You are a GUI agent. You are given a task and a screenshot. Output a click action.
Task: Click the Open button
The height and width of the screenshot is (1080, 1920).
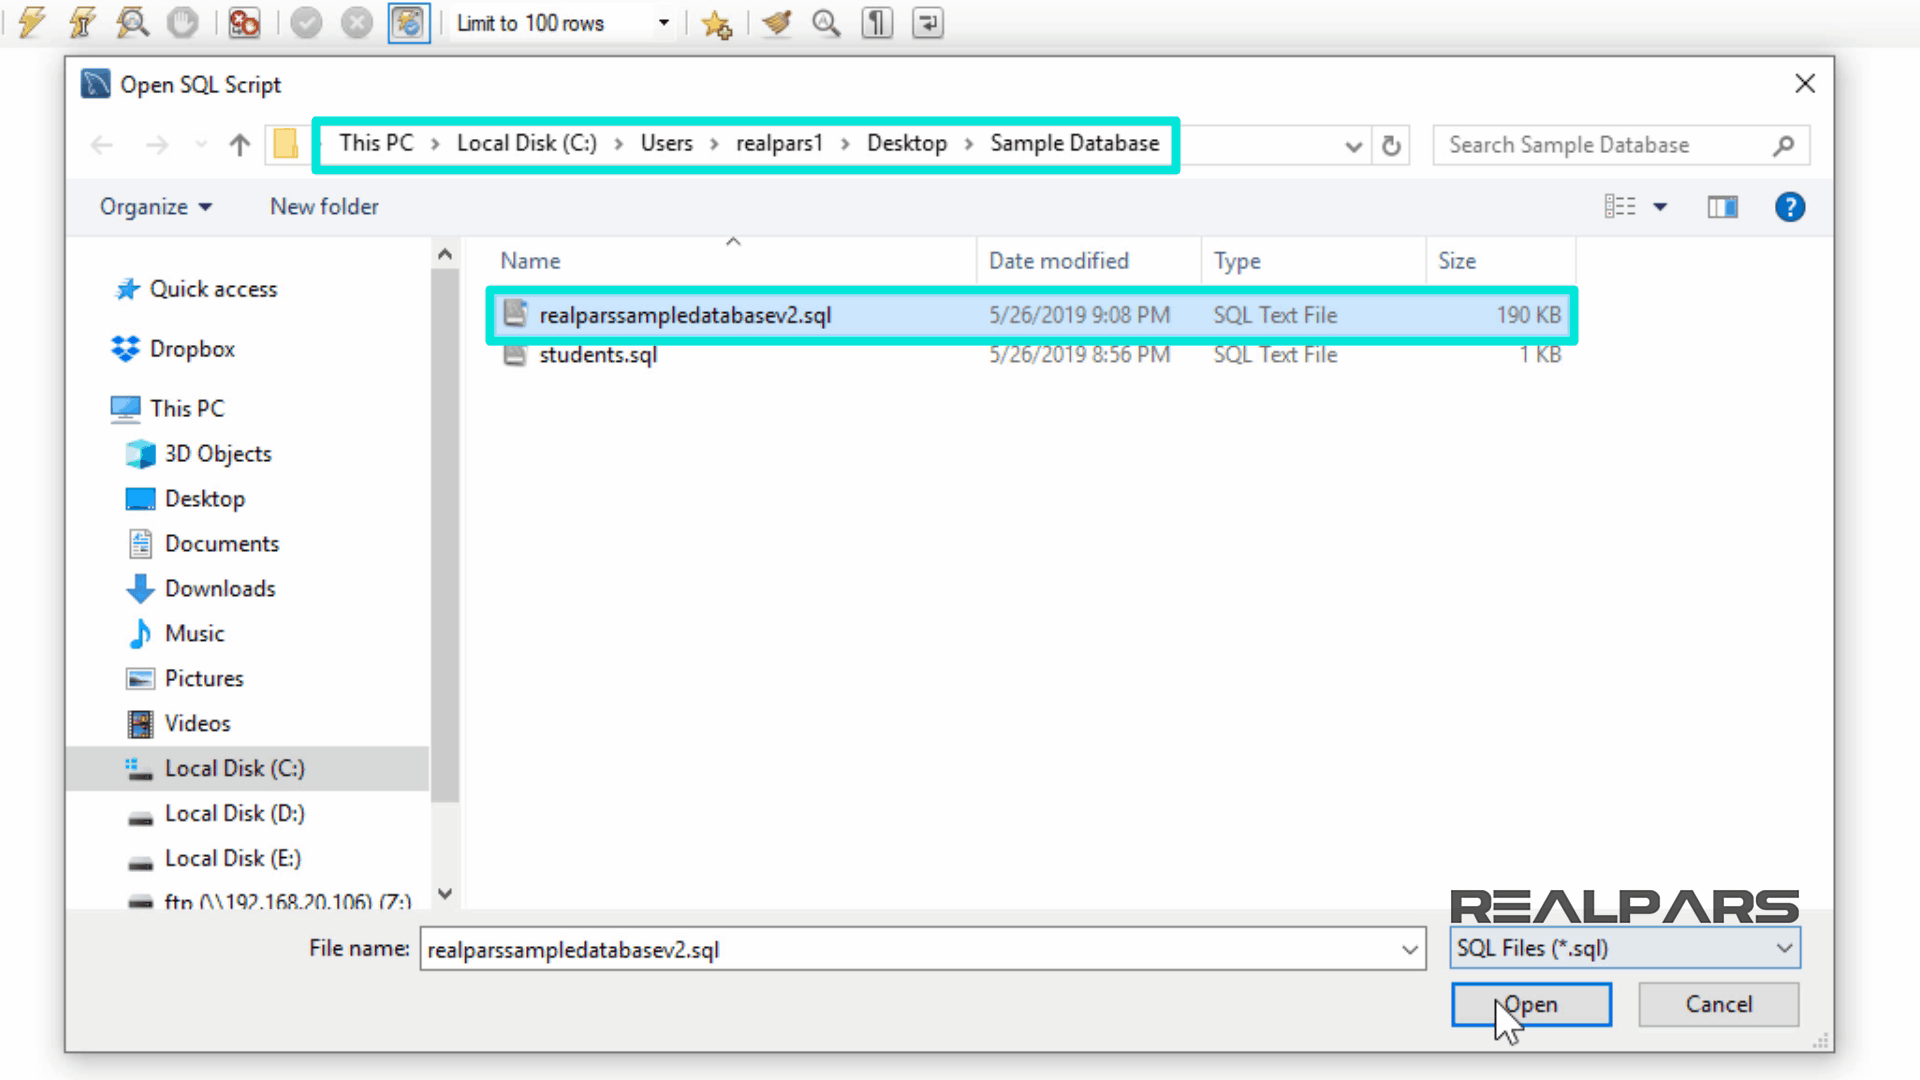coord(1531,1004)
